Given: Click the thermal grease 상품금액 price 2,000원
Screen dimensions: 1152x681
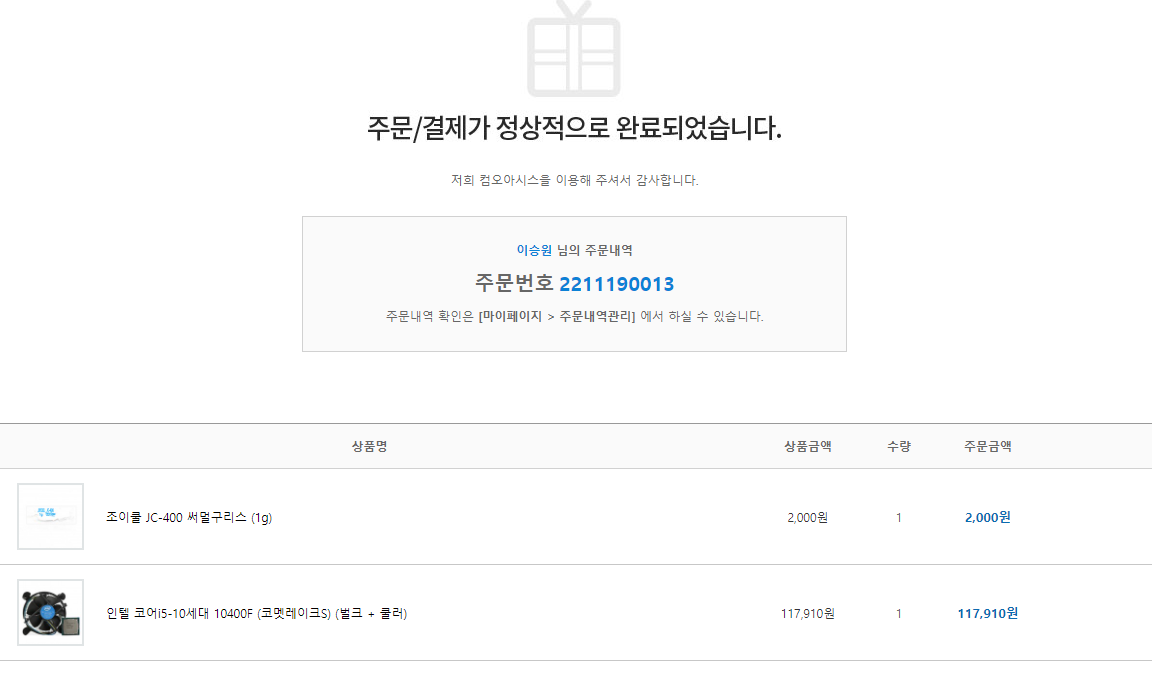Looking at the screenshot, I should [x=808, y=518].
